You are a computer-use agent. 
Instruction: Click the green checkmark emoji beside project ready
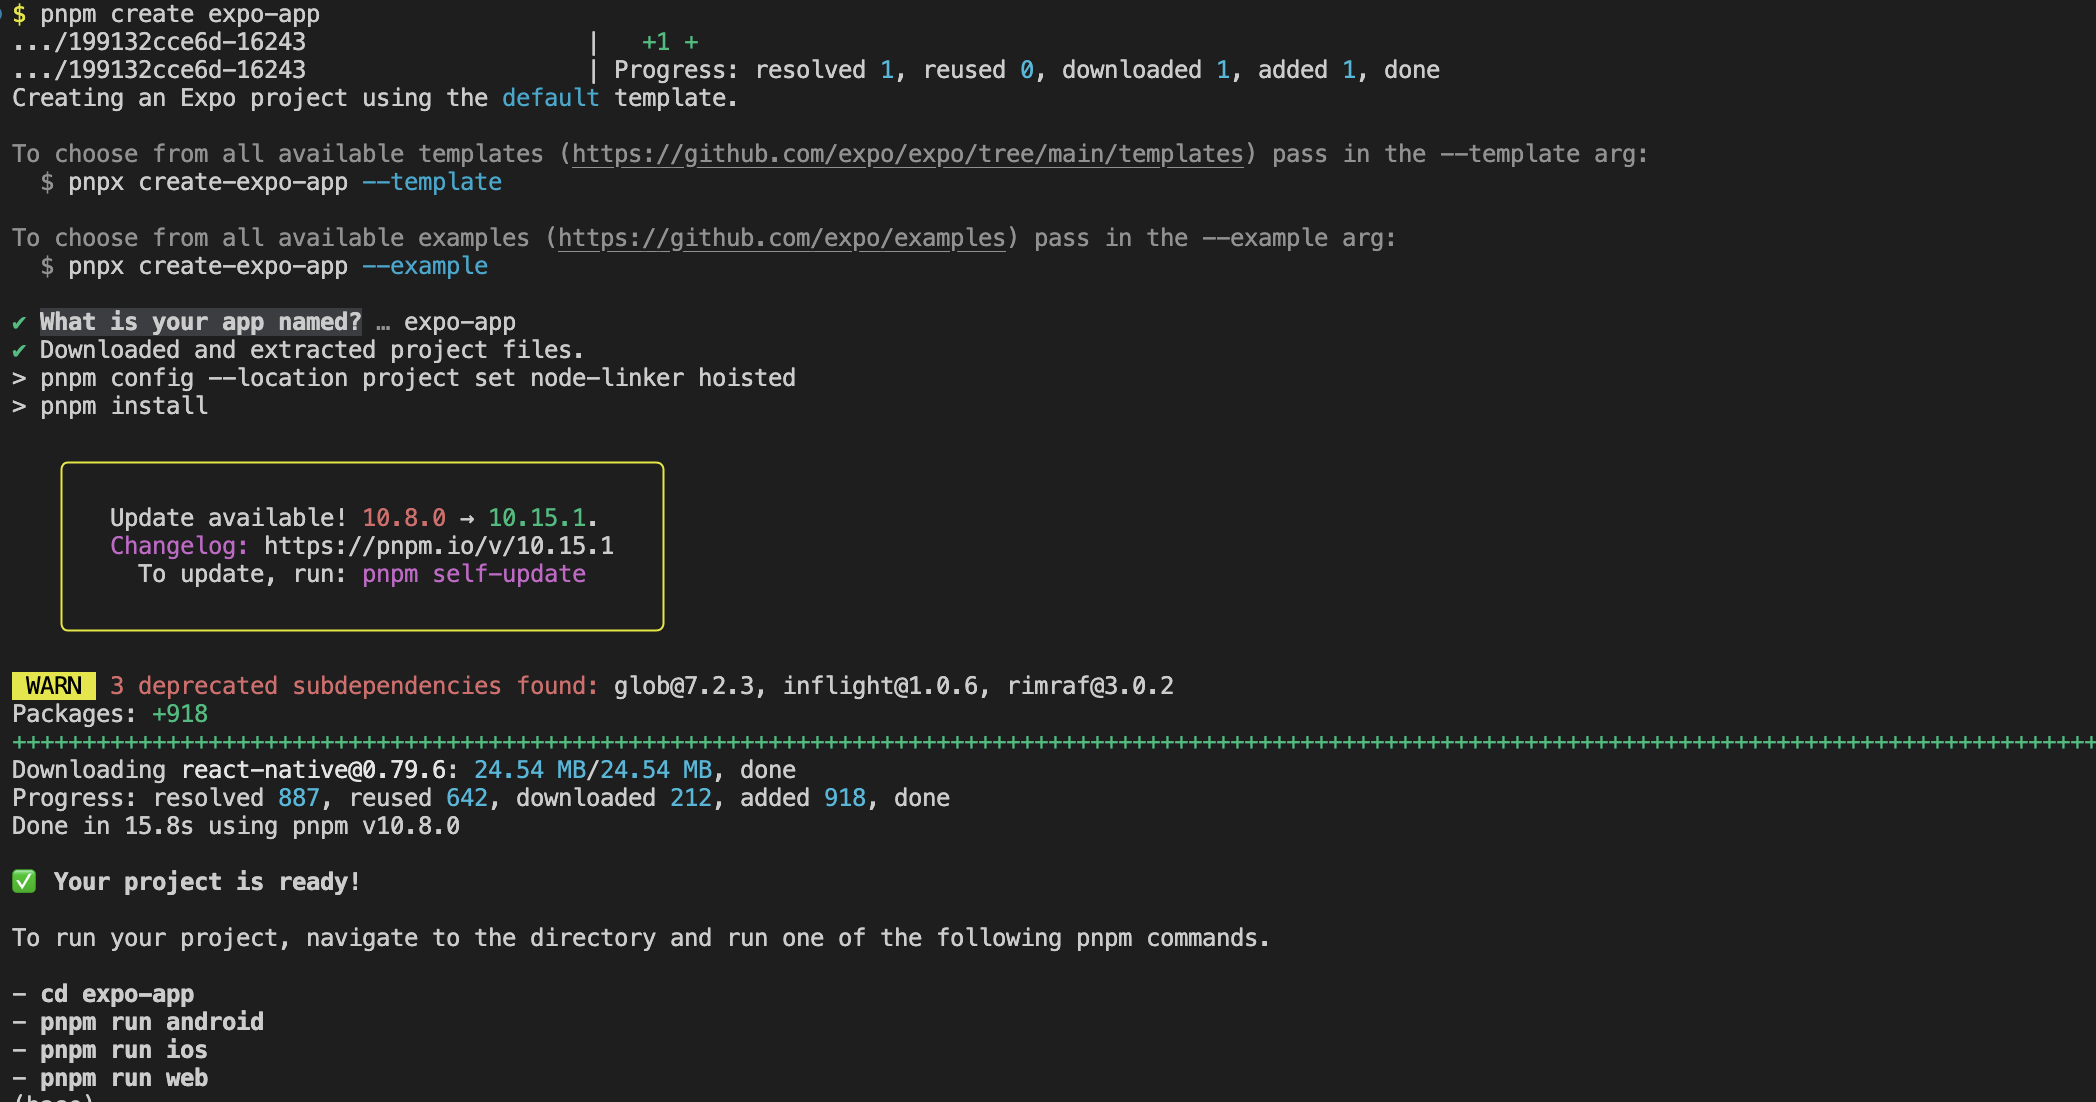24,882
